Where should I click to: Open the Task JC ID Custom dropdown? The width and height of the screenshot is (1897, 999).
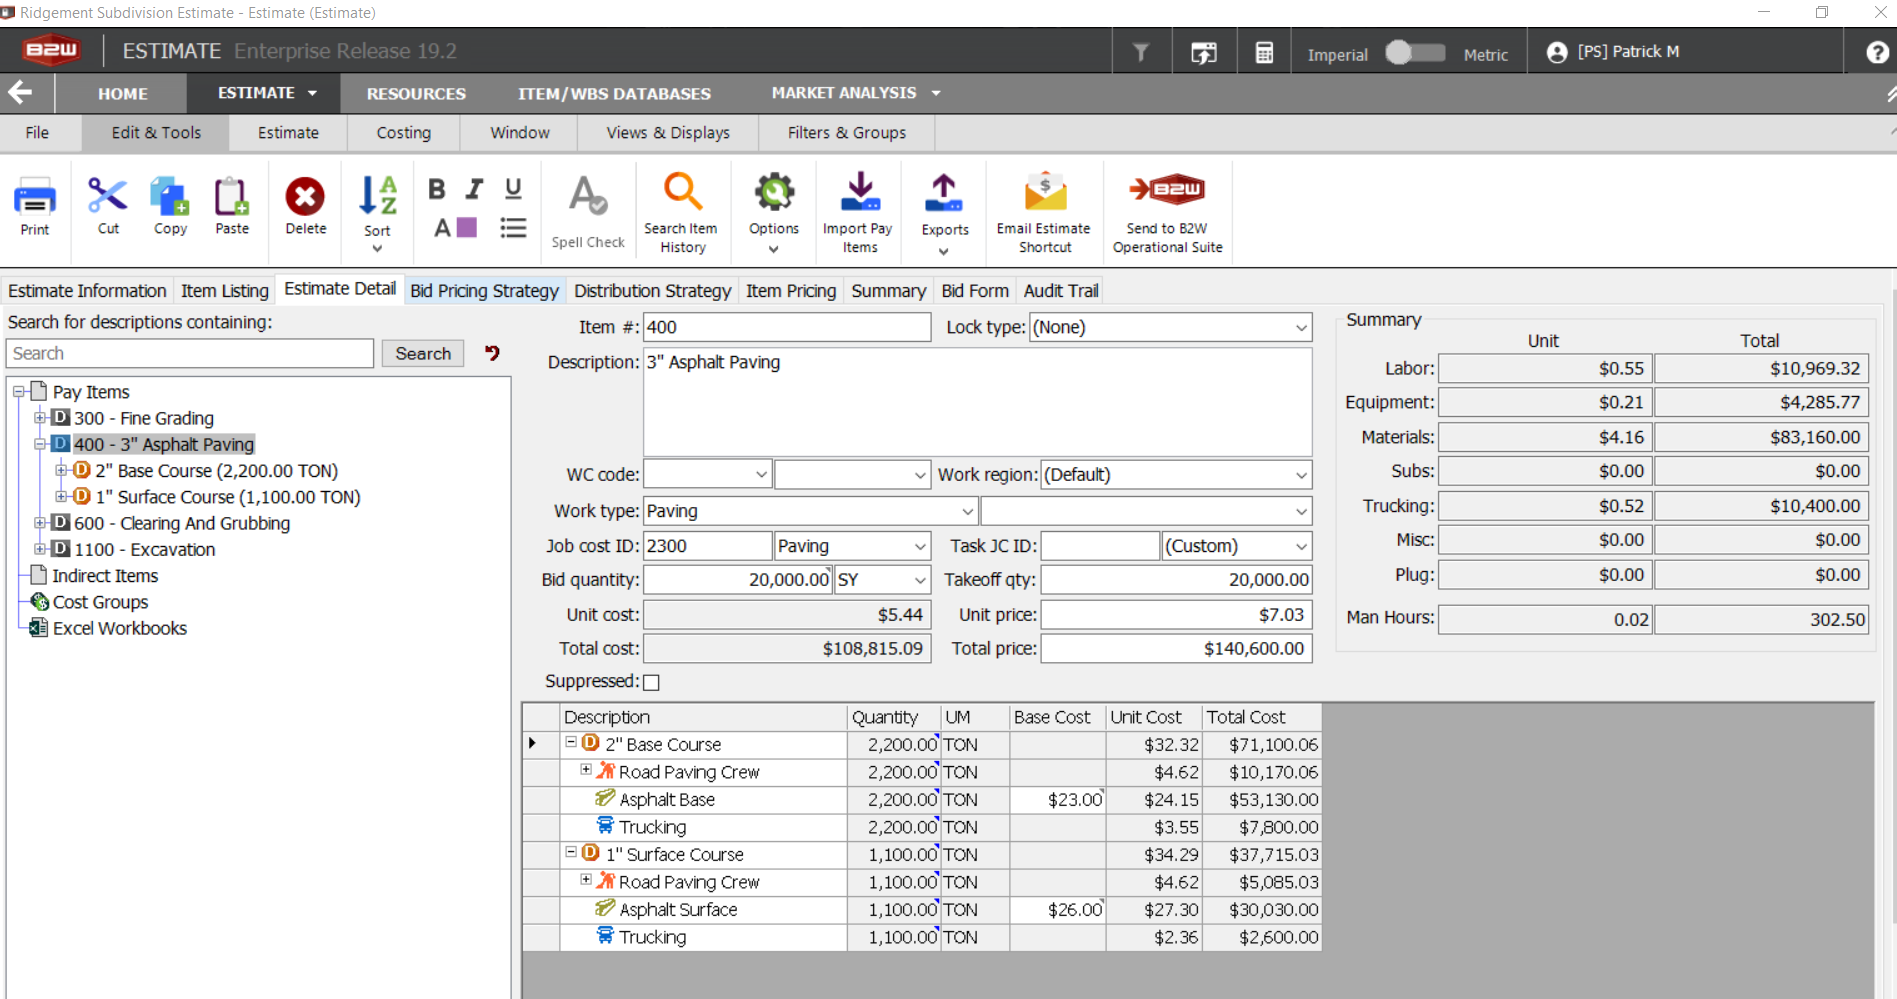click(x=1300, y=546)
